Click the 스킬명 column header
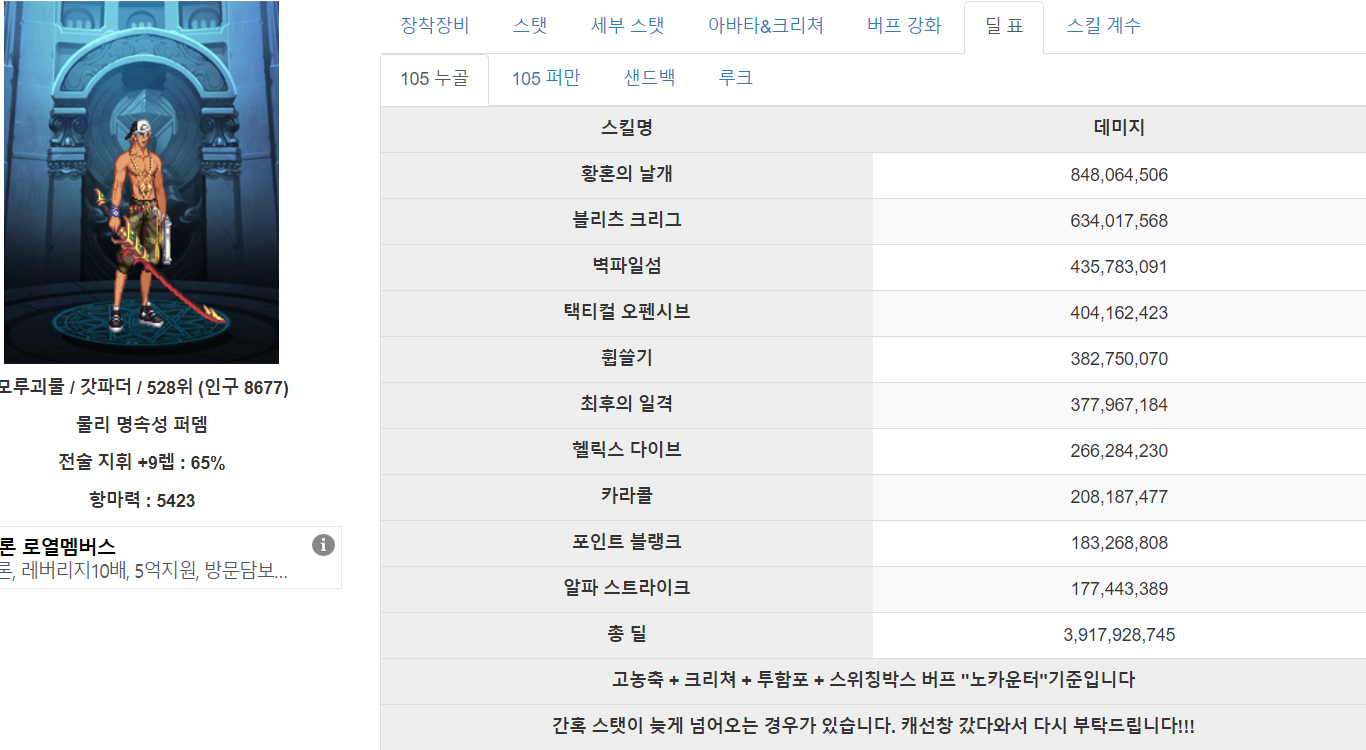The image size is (1366, 750). [627, 128]
